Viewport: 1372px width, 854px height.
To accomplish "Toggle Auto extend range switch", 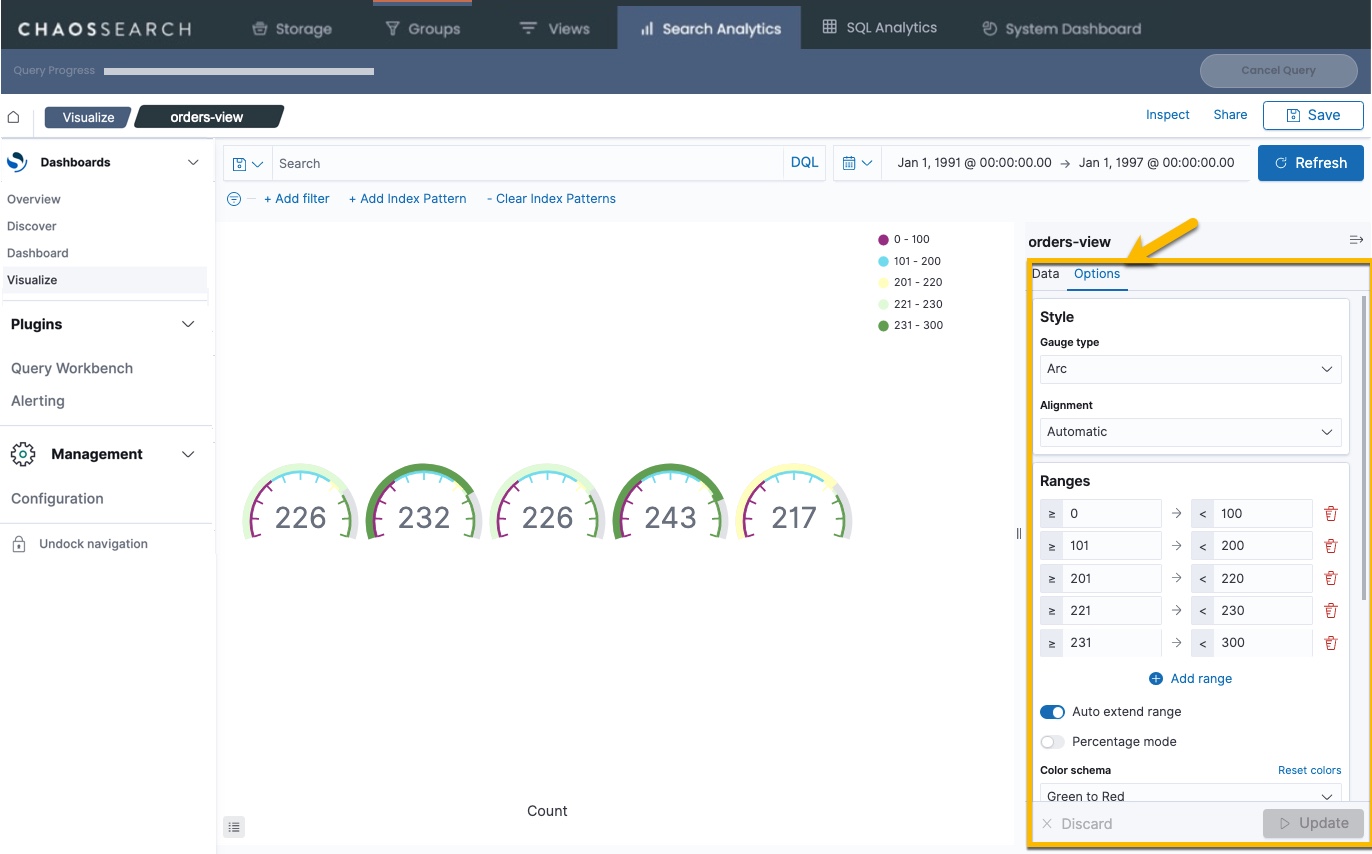I will tap(1052, 712).
